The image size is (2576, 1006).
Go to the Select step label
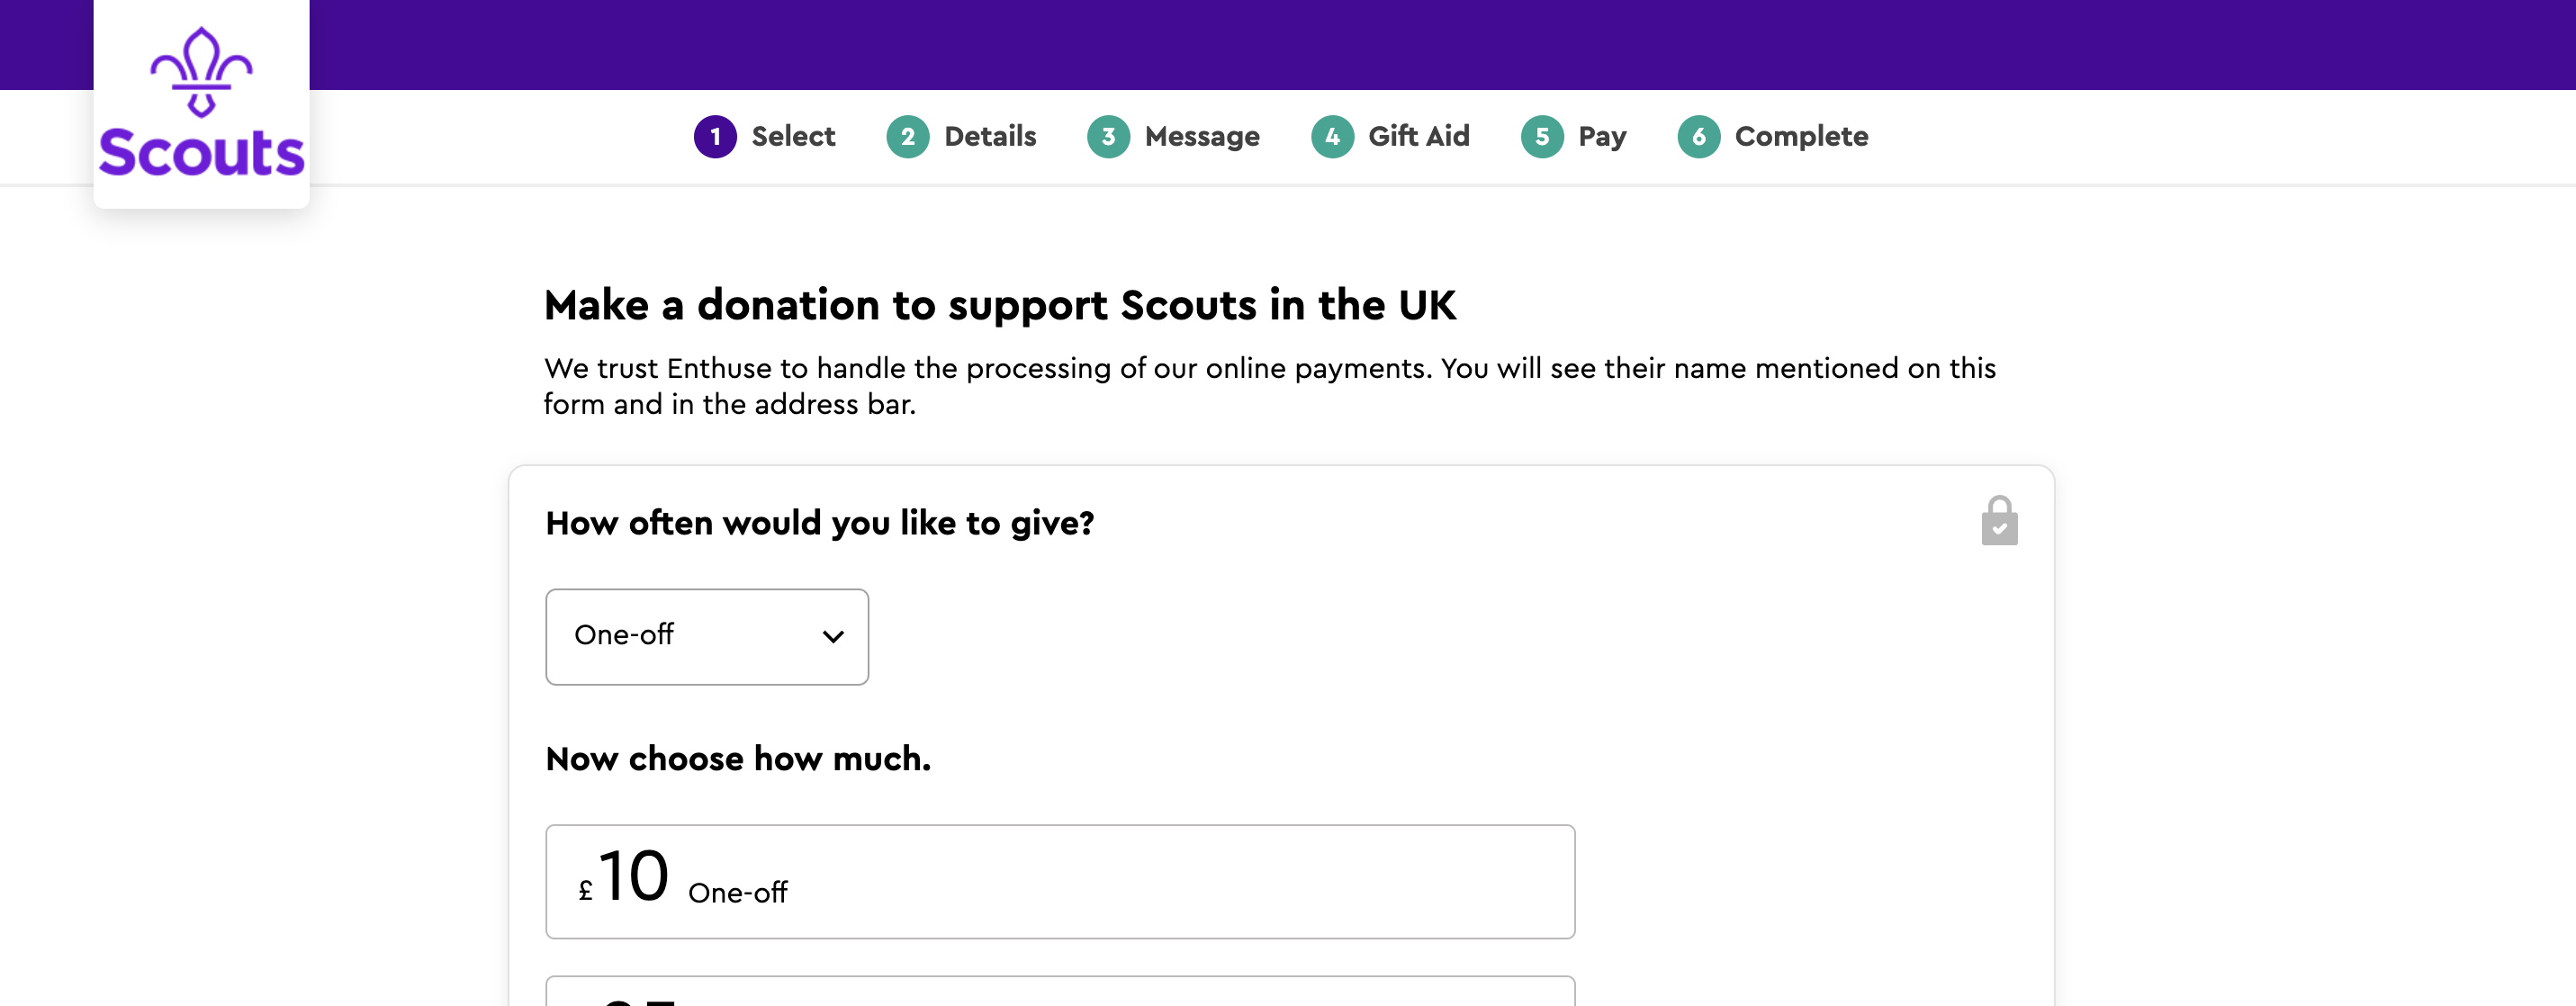tap(793, 137)
